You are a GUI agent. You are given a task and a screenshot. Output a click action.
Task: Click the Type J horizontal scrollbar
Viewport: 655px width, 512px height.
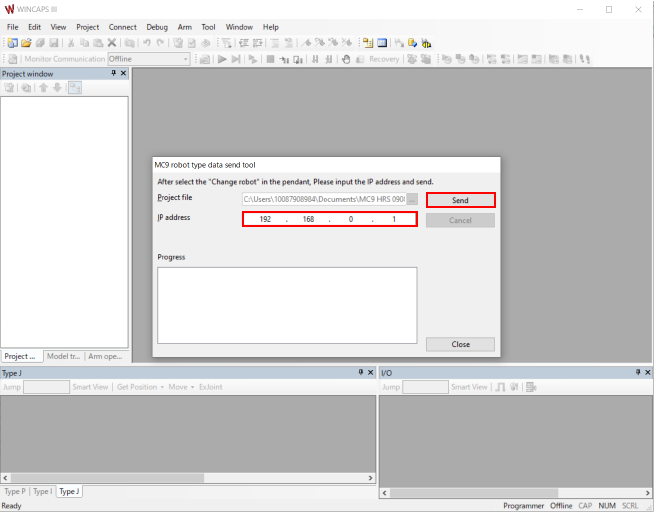[186, 478]
